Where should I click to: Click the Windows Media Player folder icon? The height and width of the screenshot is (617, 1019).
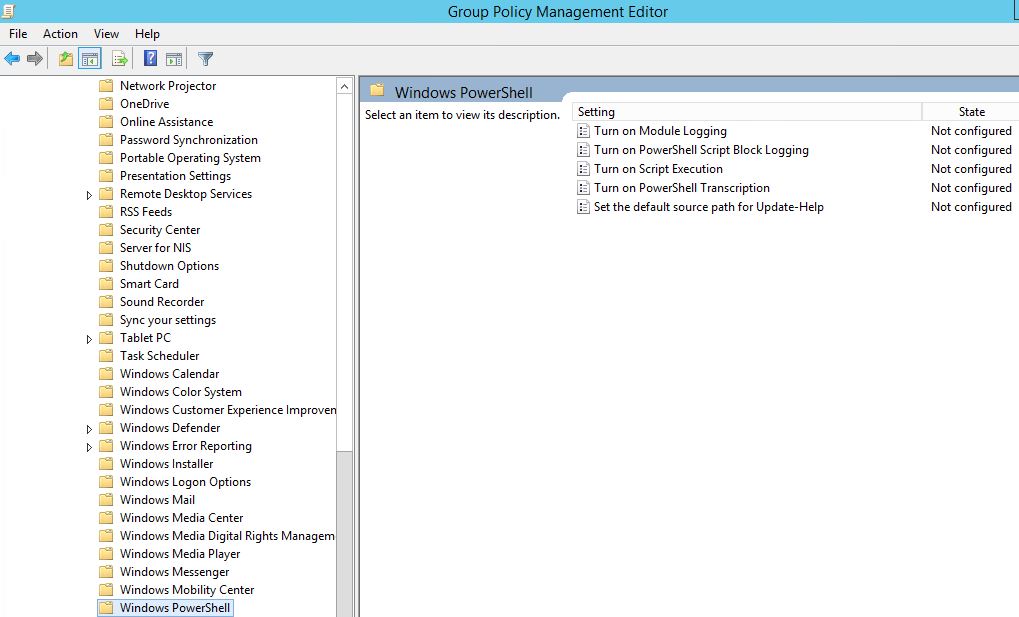(x=106, y=554)
